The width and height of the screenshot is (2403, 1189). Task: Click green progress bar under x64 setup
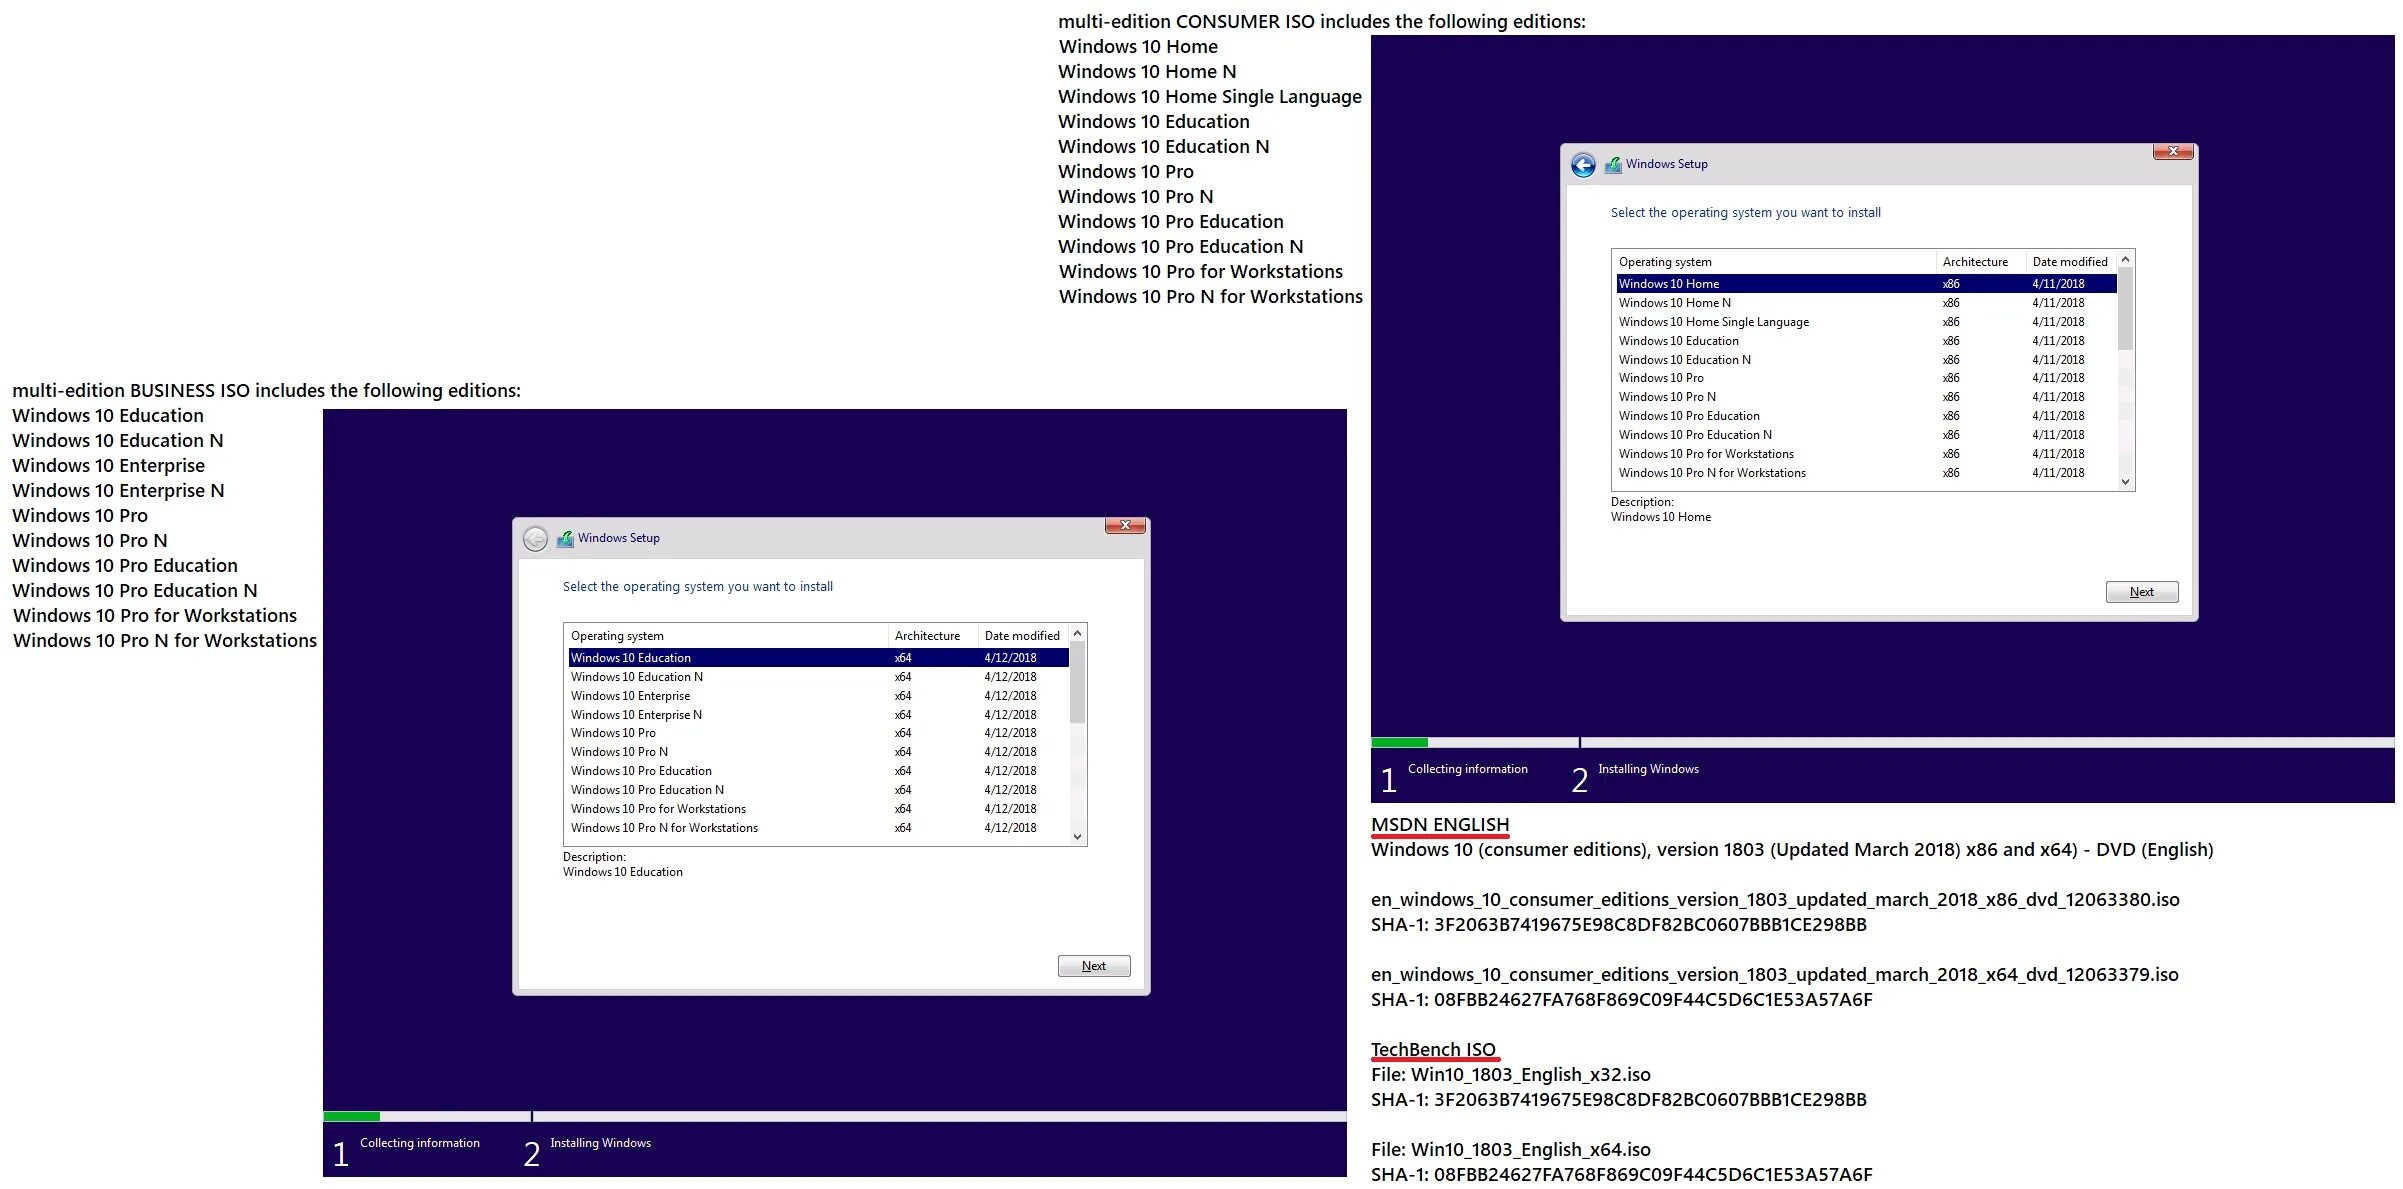351,1116
